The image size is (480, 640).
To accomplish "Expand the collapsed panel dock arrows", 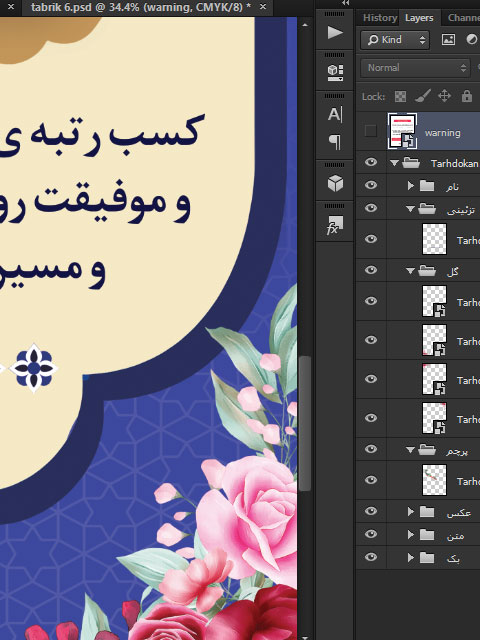I will (346, 3).
